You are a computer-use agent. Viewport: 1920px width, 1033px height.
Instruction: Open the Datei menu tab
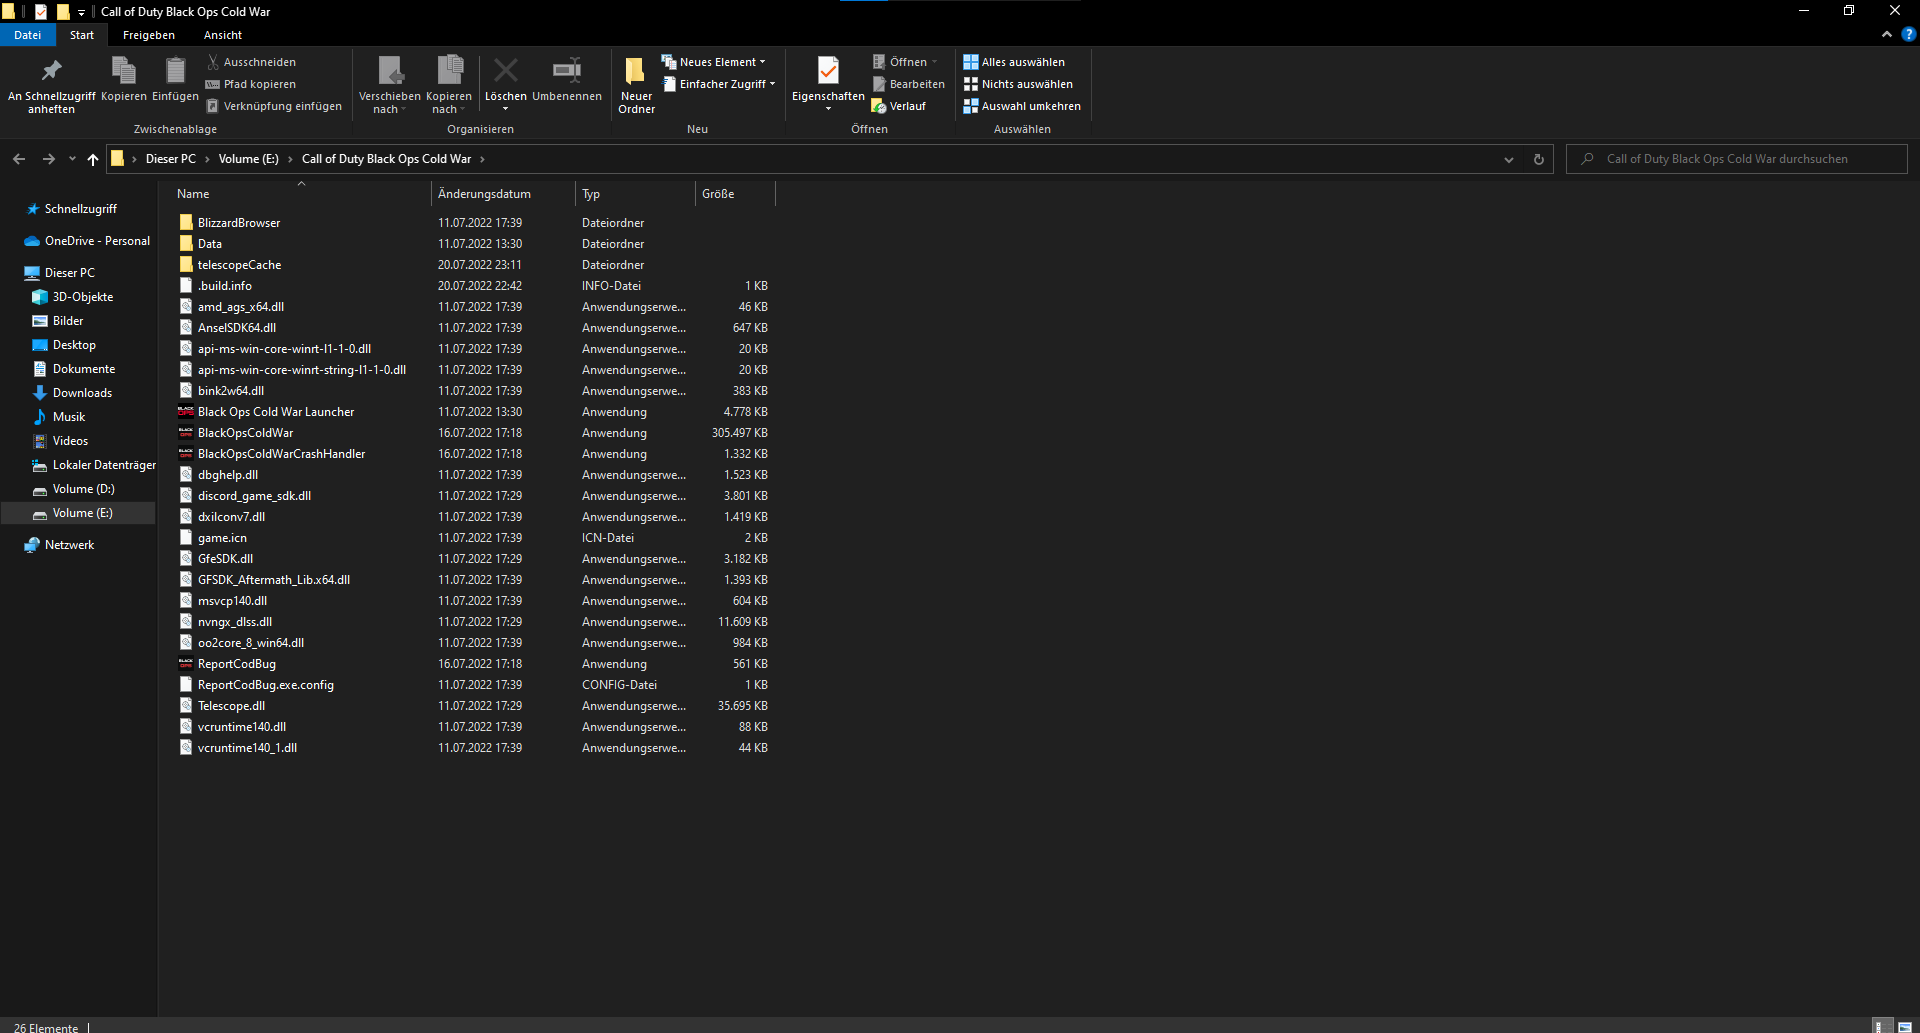28,35
